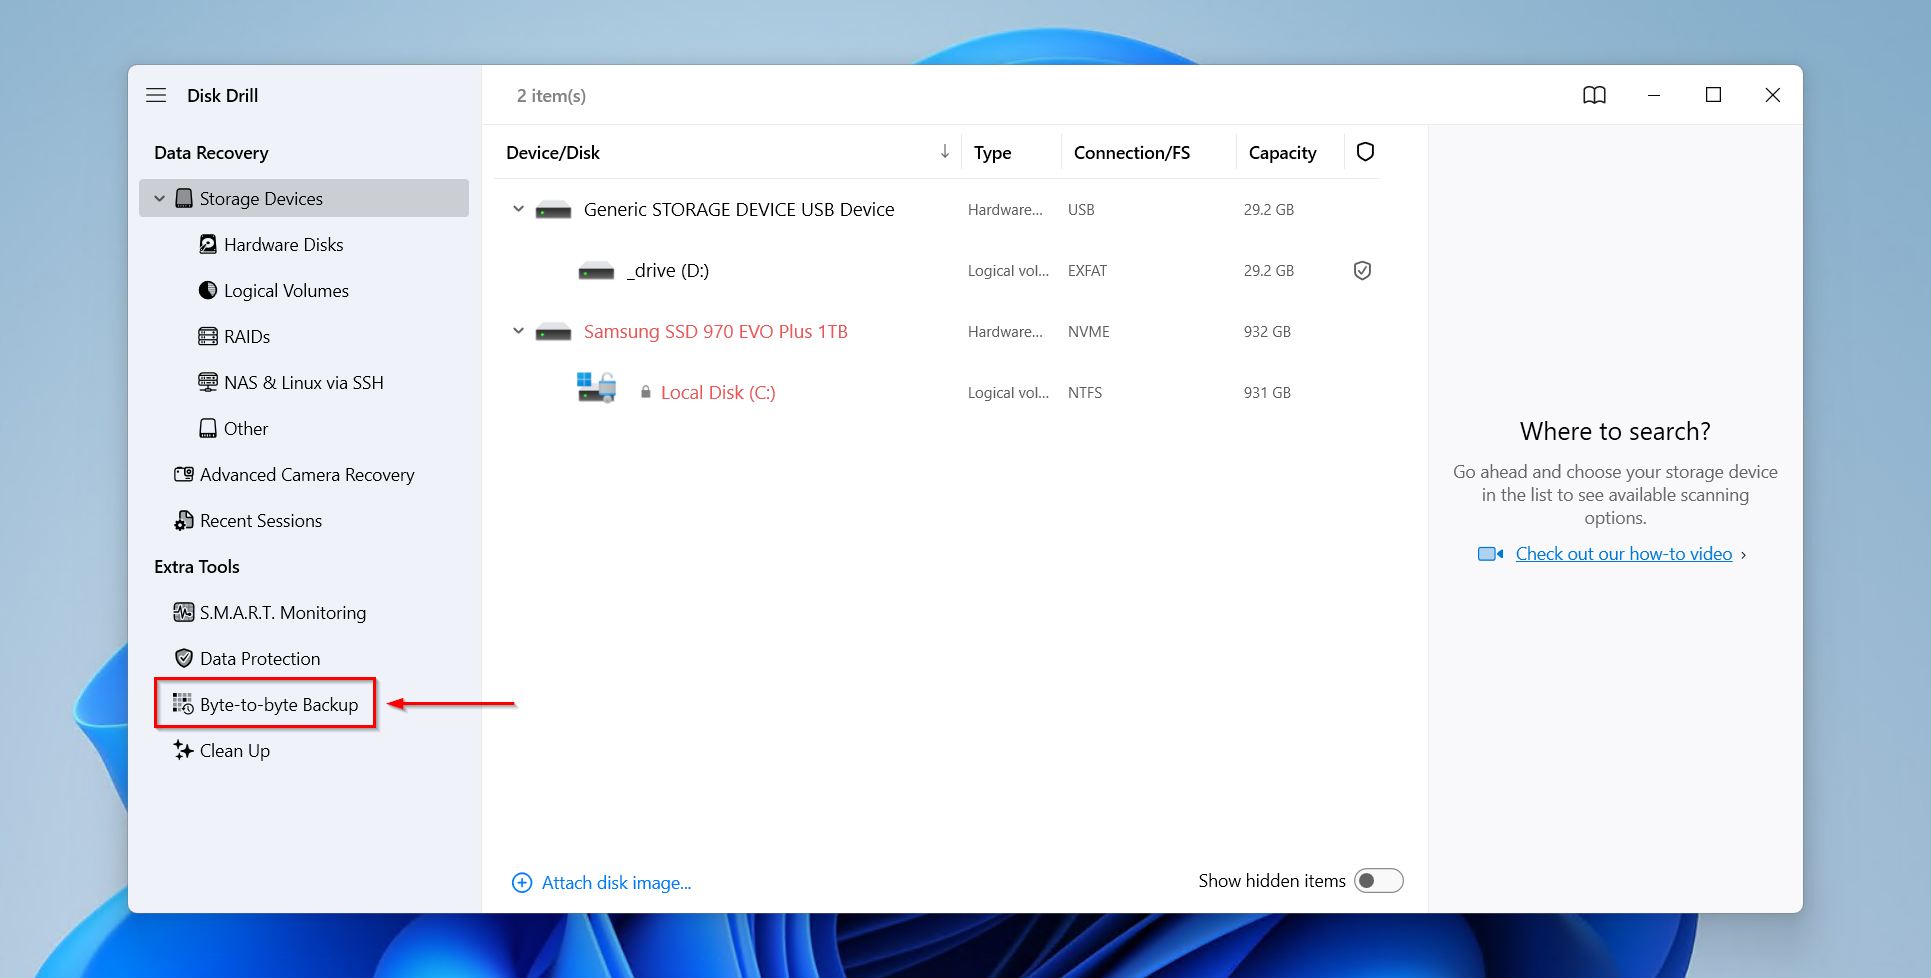The width and height of the screenshot is (1931, 978).
Task: Select Recent Sessions in the sidebar
Action: 260,520
